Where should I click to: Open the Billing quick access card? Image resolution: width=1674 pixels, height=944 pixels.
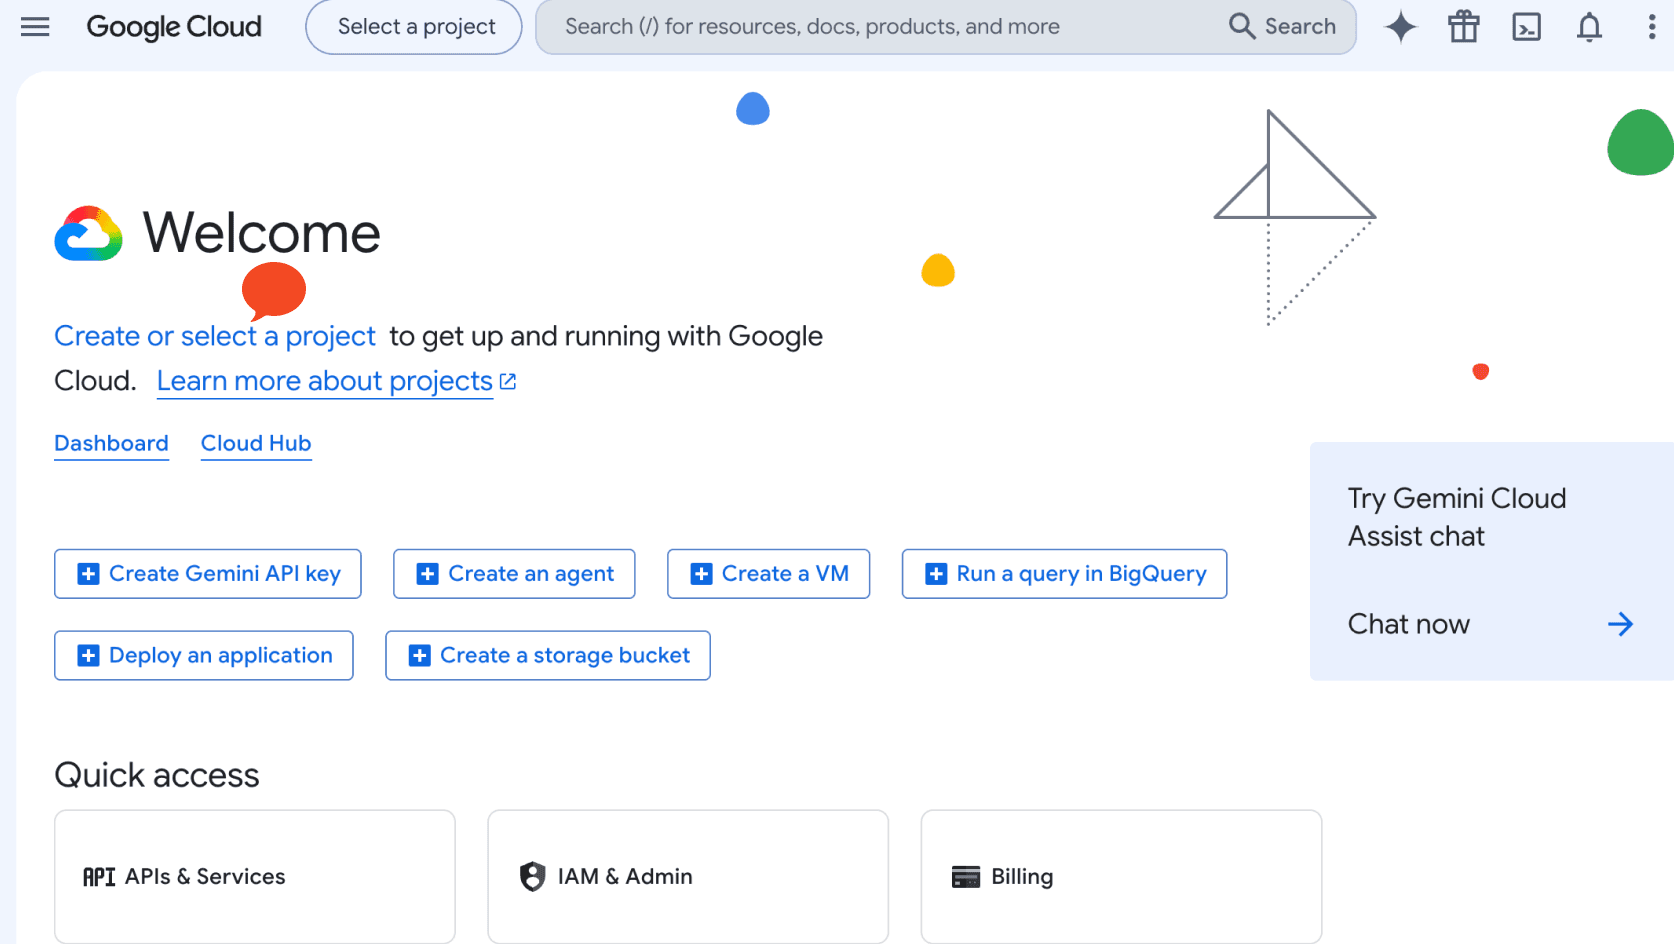tap(1121, 877)
